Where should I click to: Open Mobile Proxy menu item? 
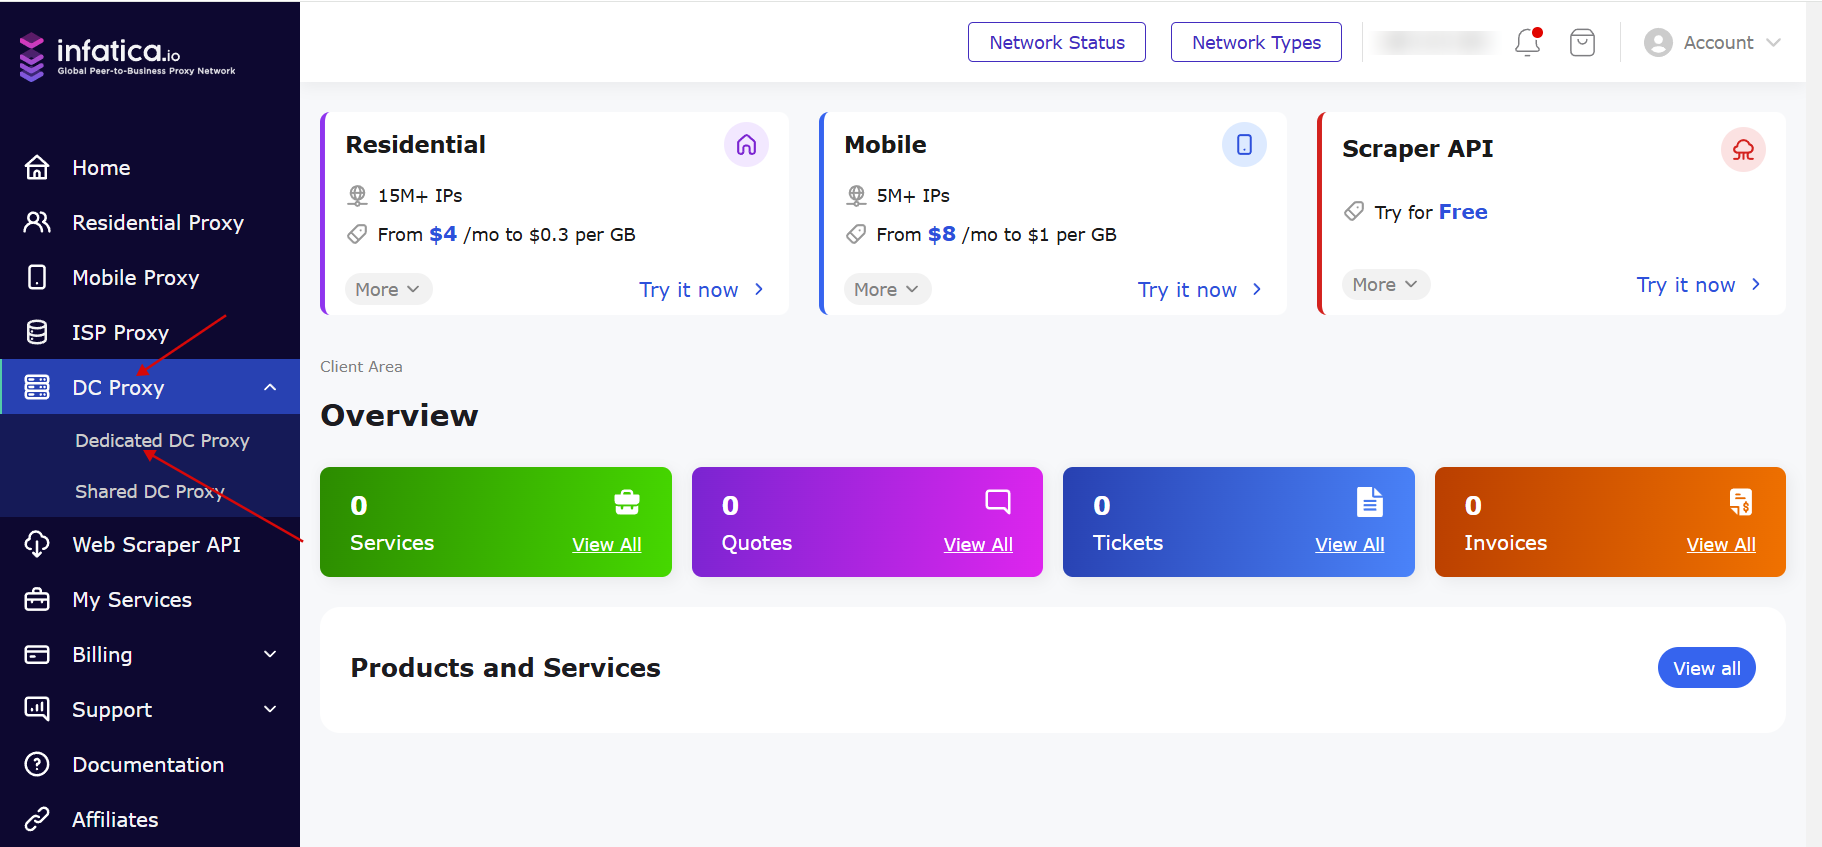150,277
